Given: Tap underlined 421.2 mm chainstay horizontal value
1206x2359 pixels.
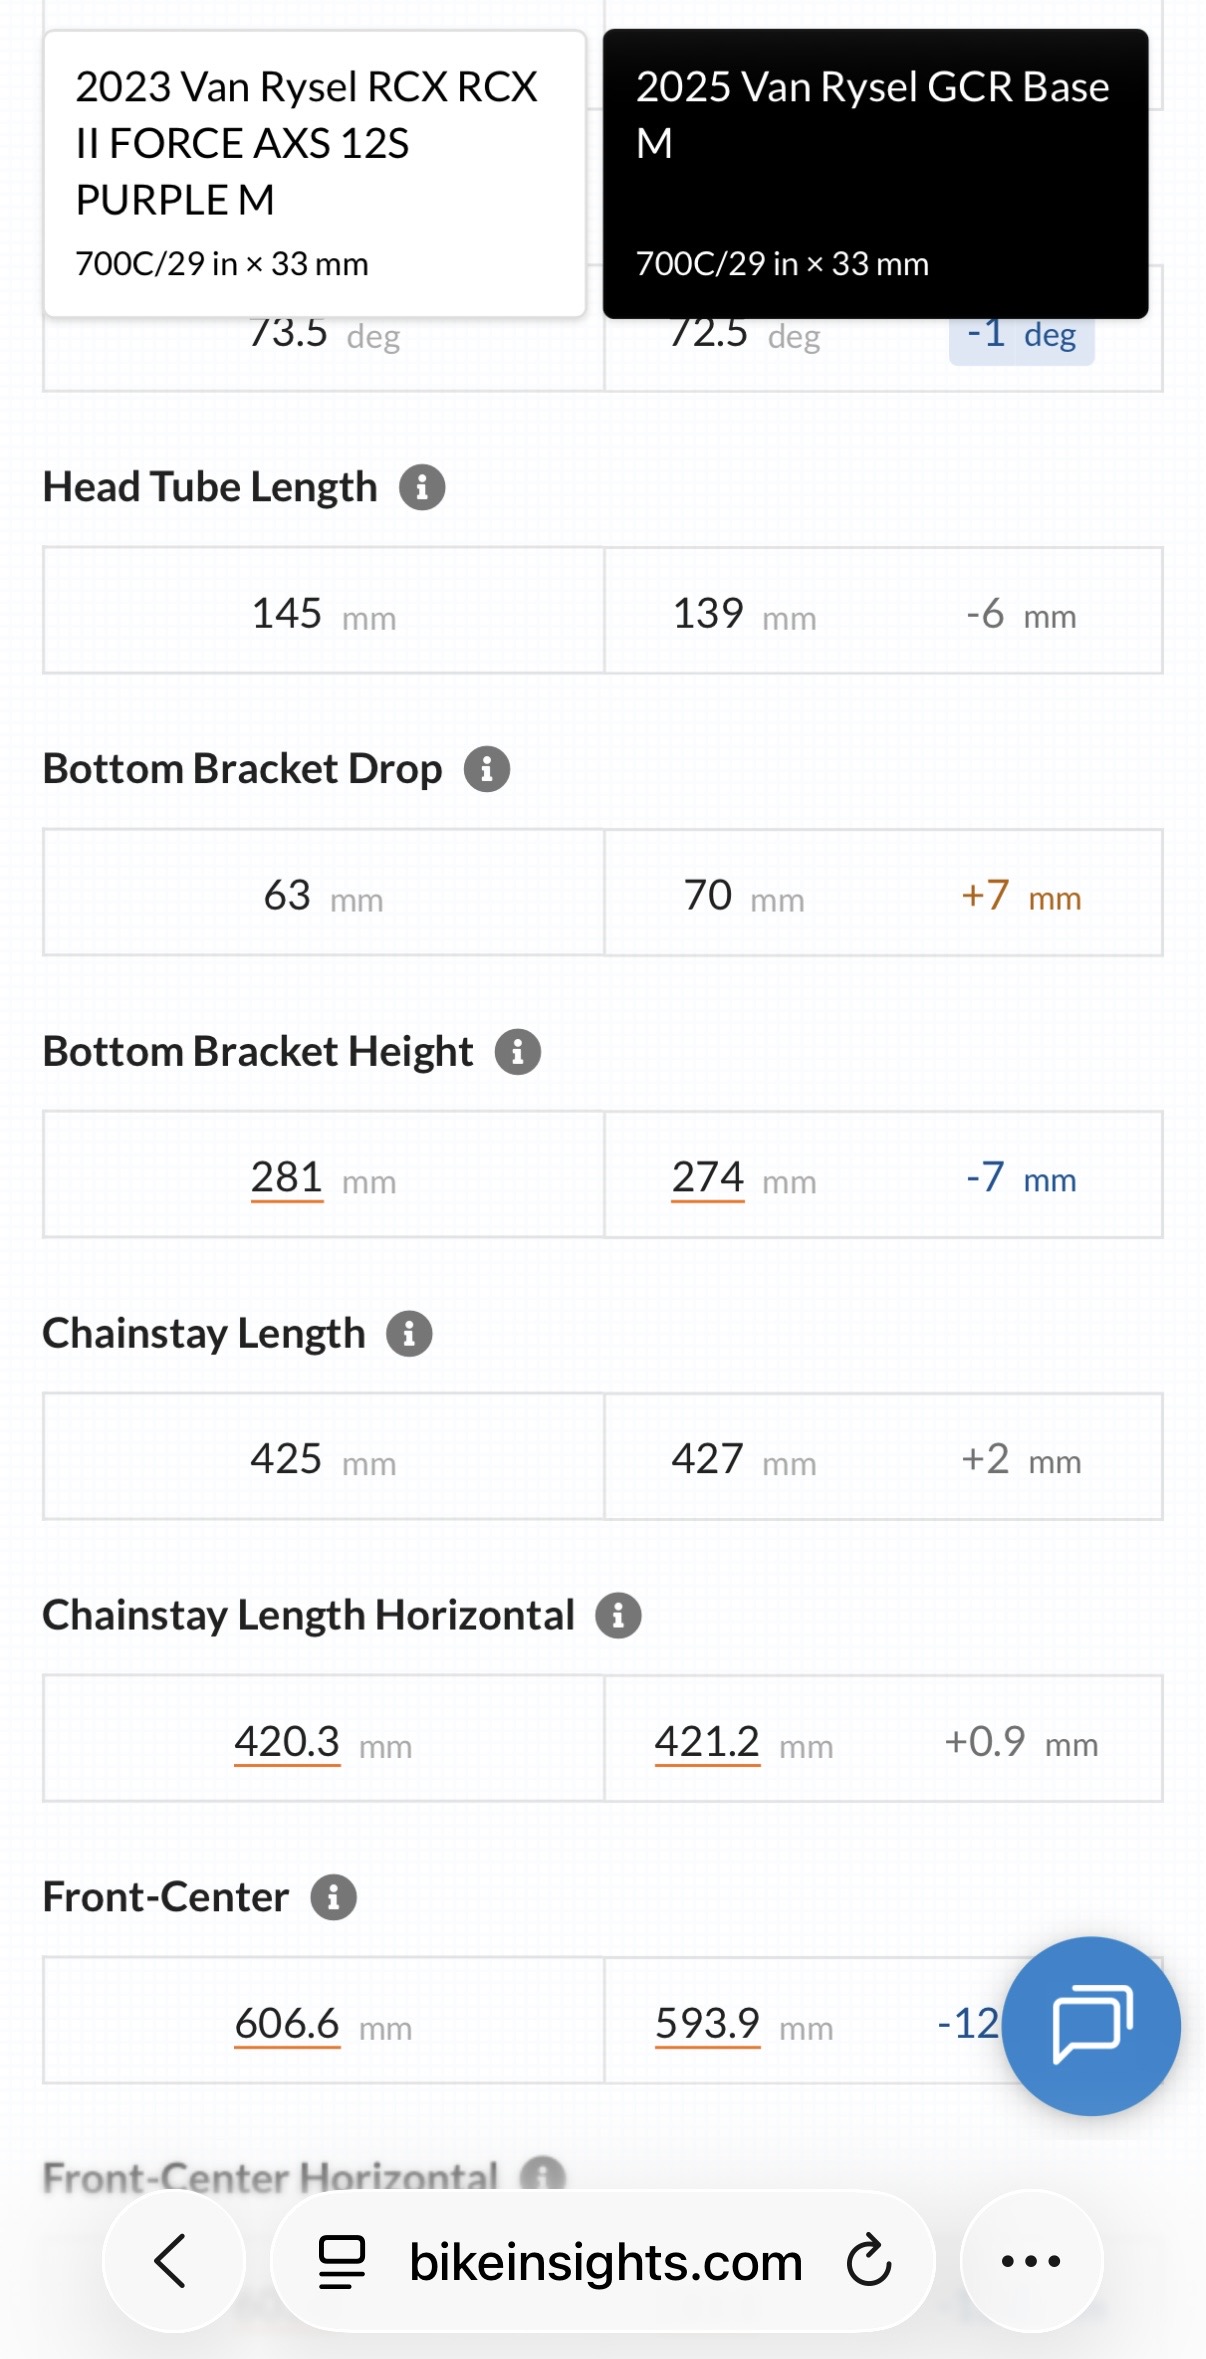Looking at the screenshot, I should pyautogui.click(x=708, y=1742).
